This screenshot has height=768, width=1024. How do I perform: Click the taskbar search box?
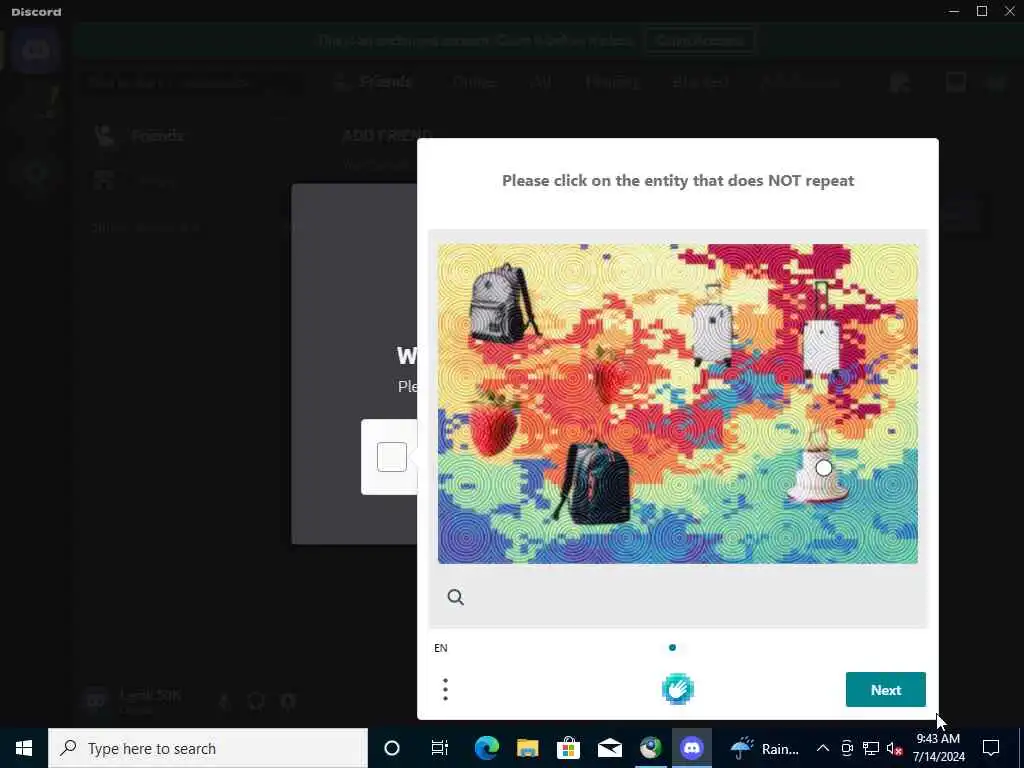pos(208,748)
